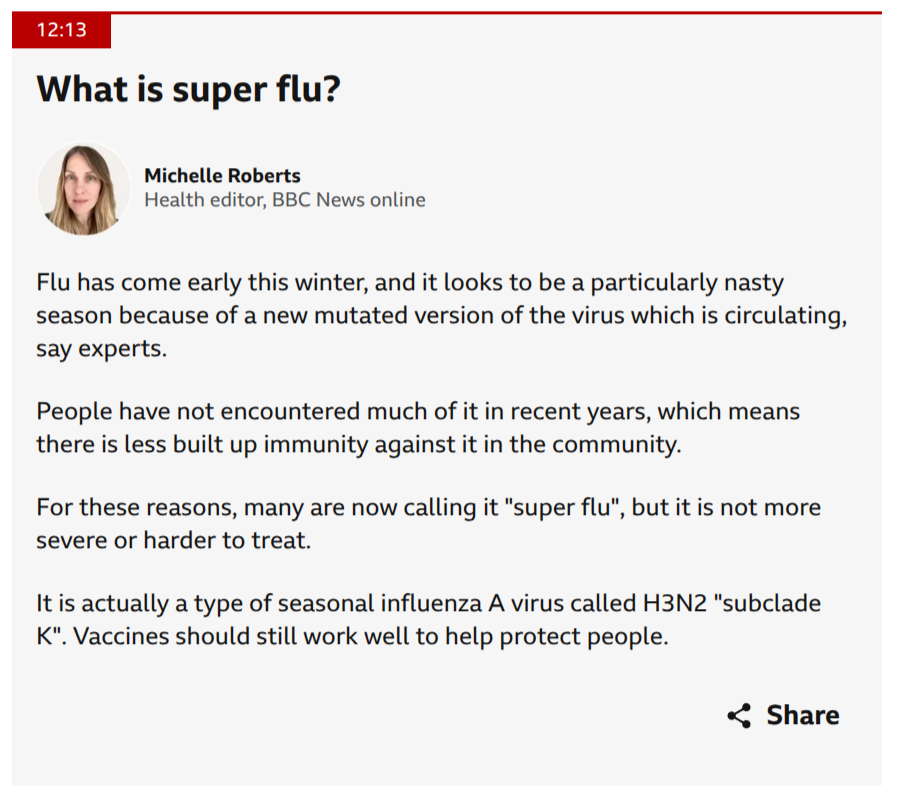Click the paragraph starting "People have not encountered"
This screenshot has width=907, height=799.
418,428
